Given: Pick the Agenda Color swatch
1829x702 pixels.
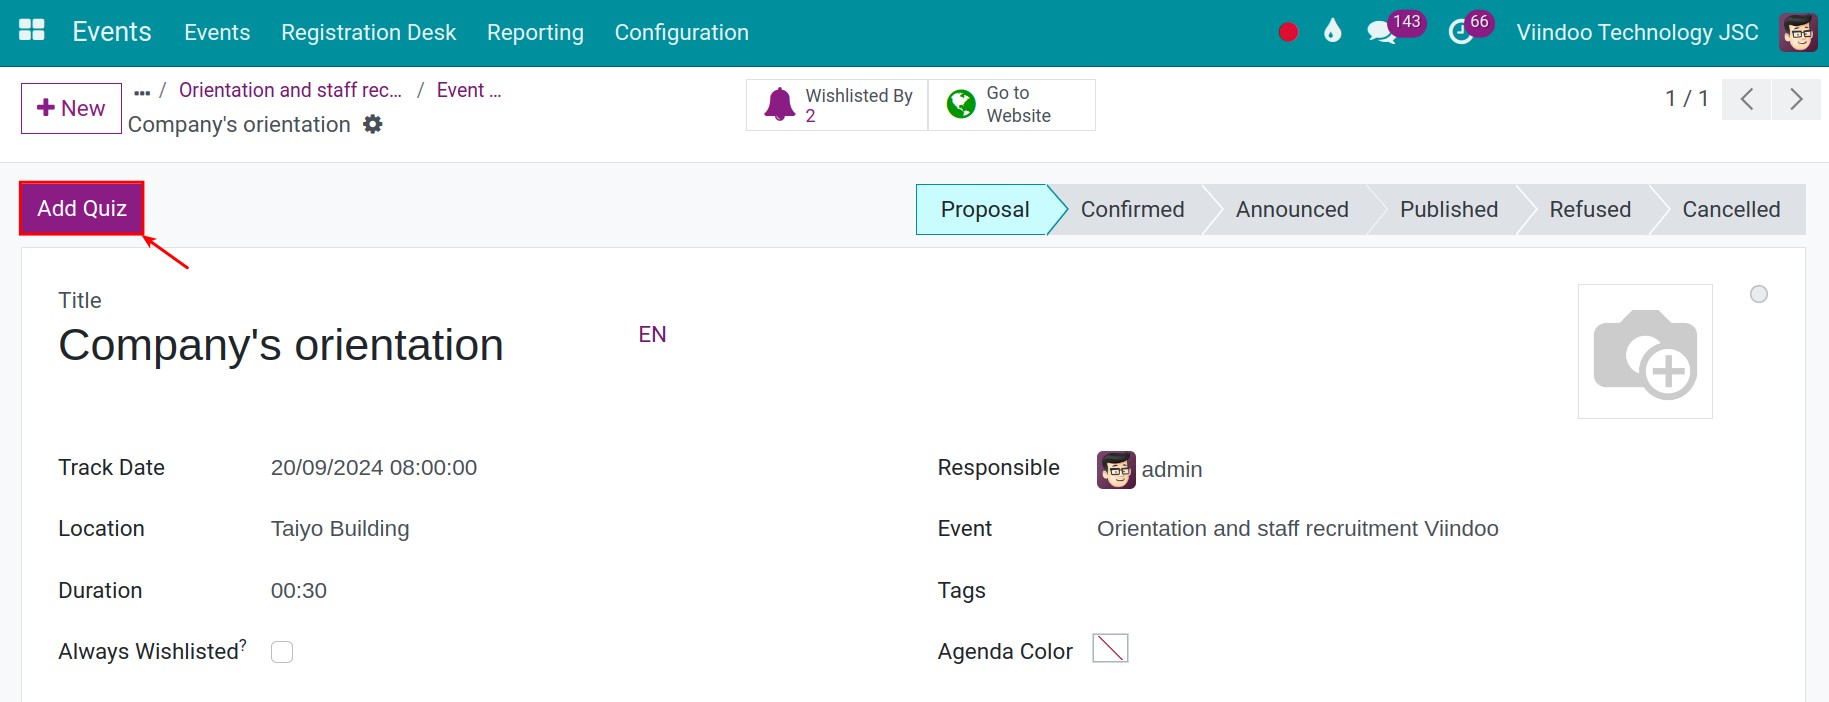Looking at the screenshot, I should [1110, 648].
